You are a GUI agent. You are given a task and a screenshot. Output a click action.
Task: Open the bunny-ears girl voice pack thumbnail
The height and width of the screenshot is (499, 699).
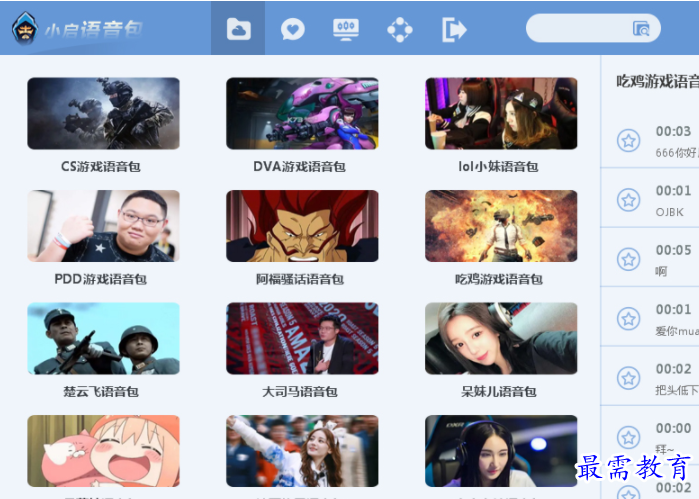tap(302, 451)
